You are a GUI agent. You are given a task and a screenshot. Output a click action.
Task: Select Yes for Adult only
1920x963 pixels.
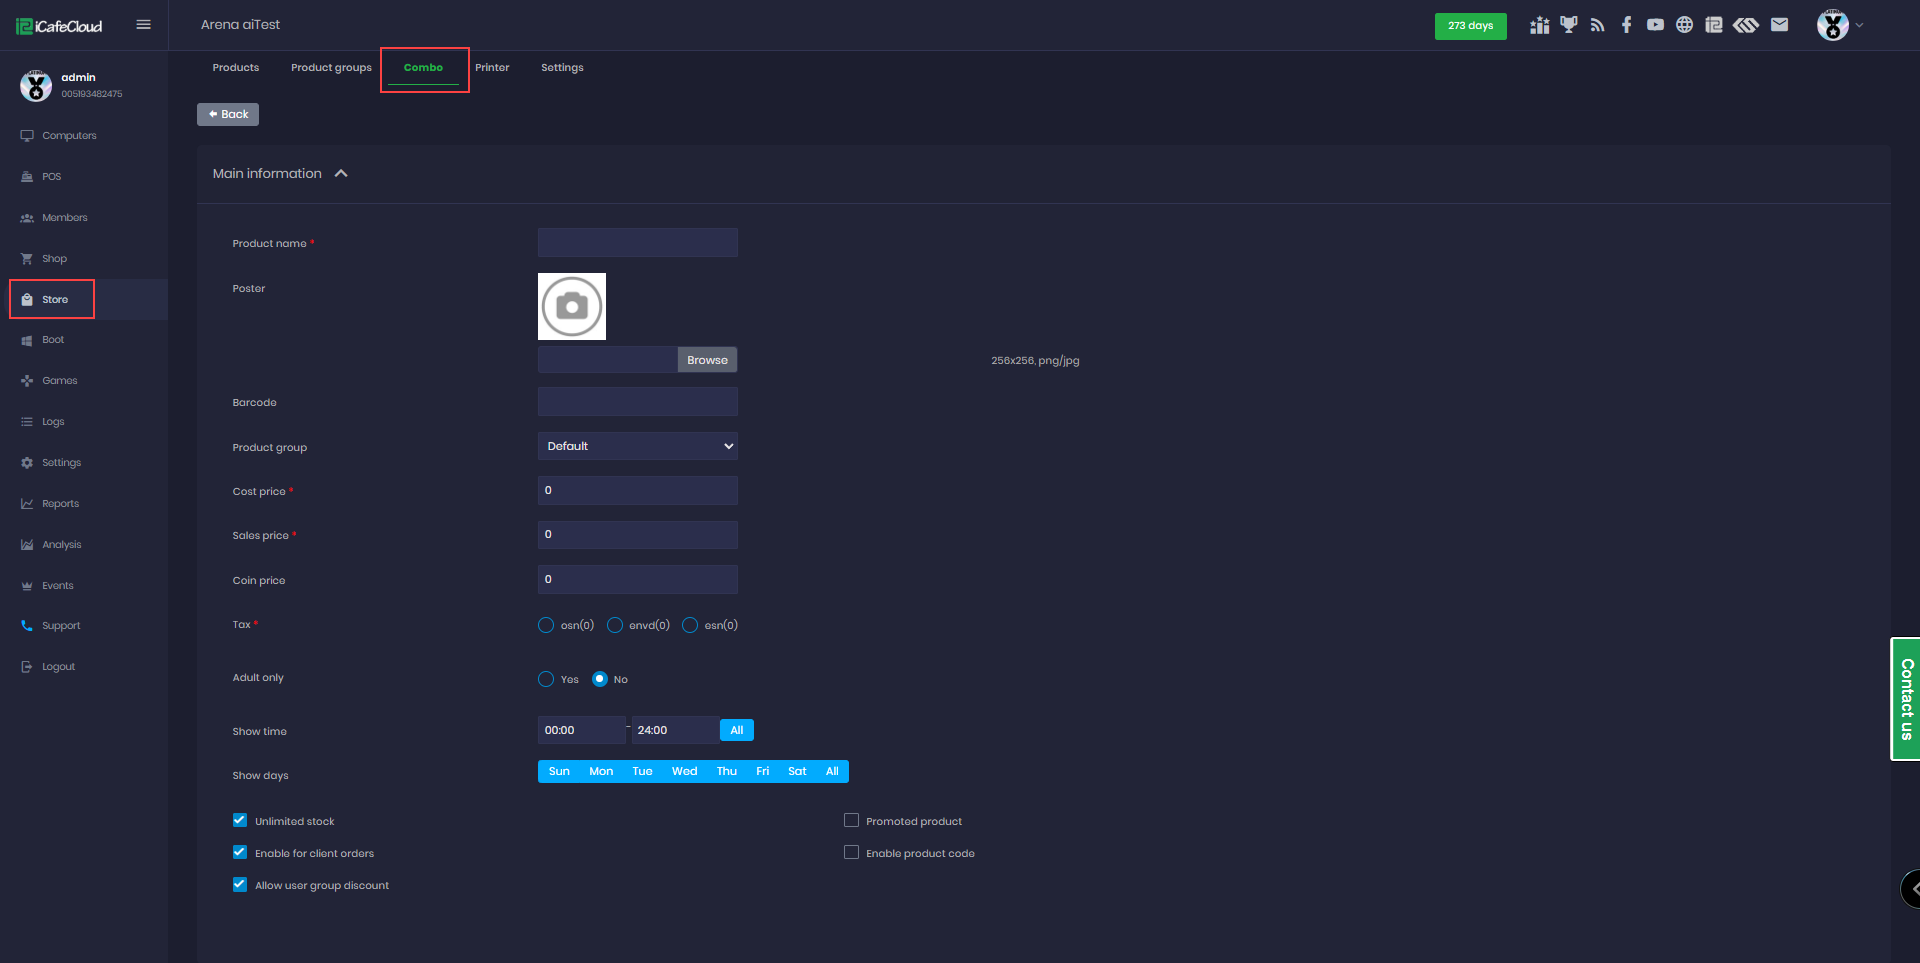(x=546, y=679)
